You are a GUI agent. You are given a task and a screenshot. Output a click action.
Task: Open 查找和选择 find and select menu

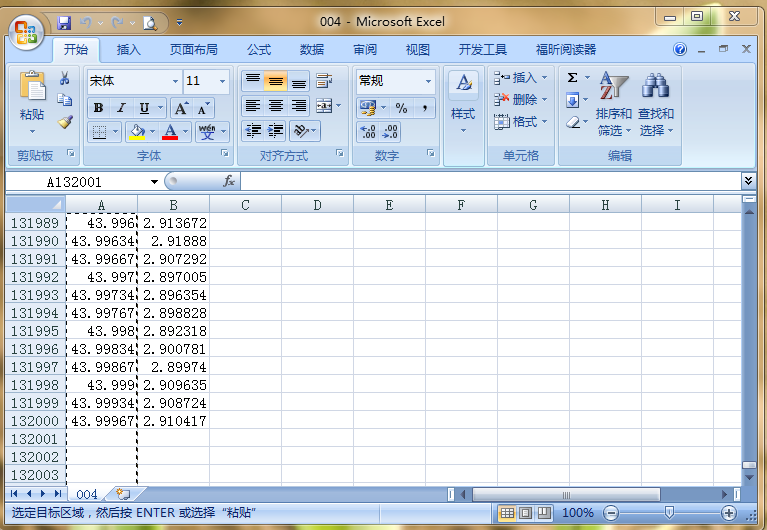[656, 105]
